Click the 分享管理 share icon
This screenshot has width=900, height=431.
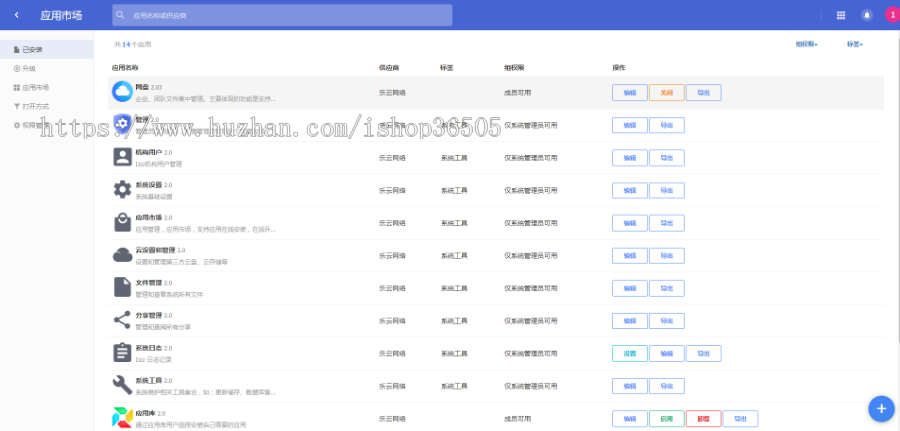point(122,320)
